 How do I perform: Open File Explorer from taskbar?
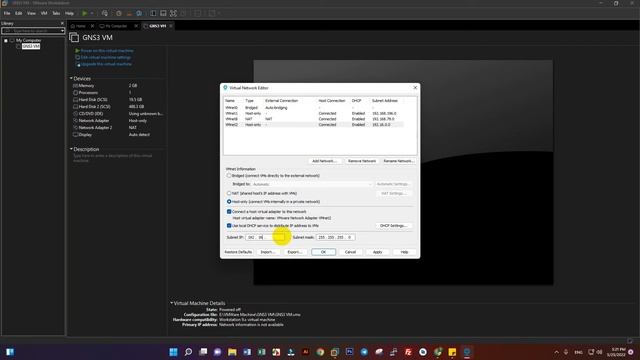click(x=232, y=352)
